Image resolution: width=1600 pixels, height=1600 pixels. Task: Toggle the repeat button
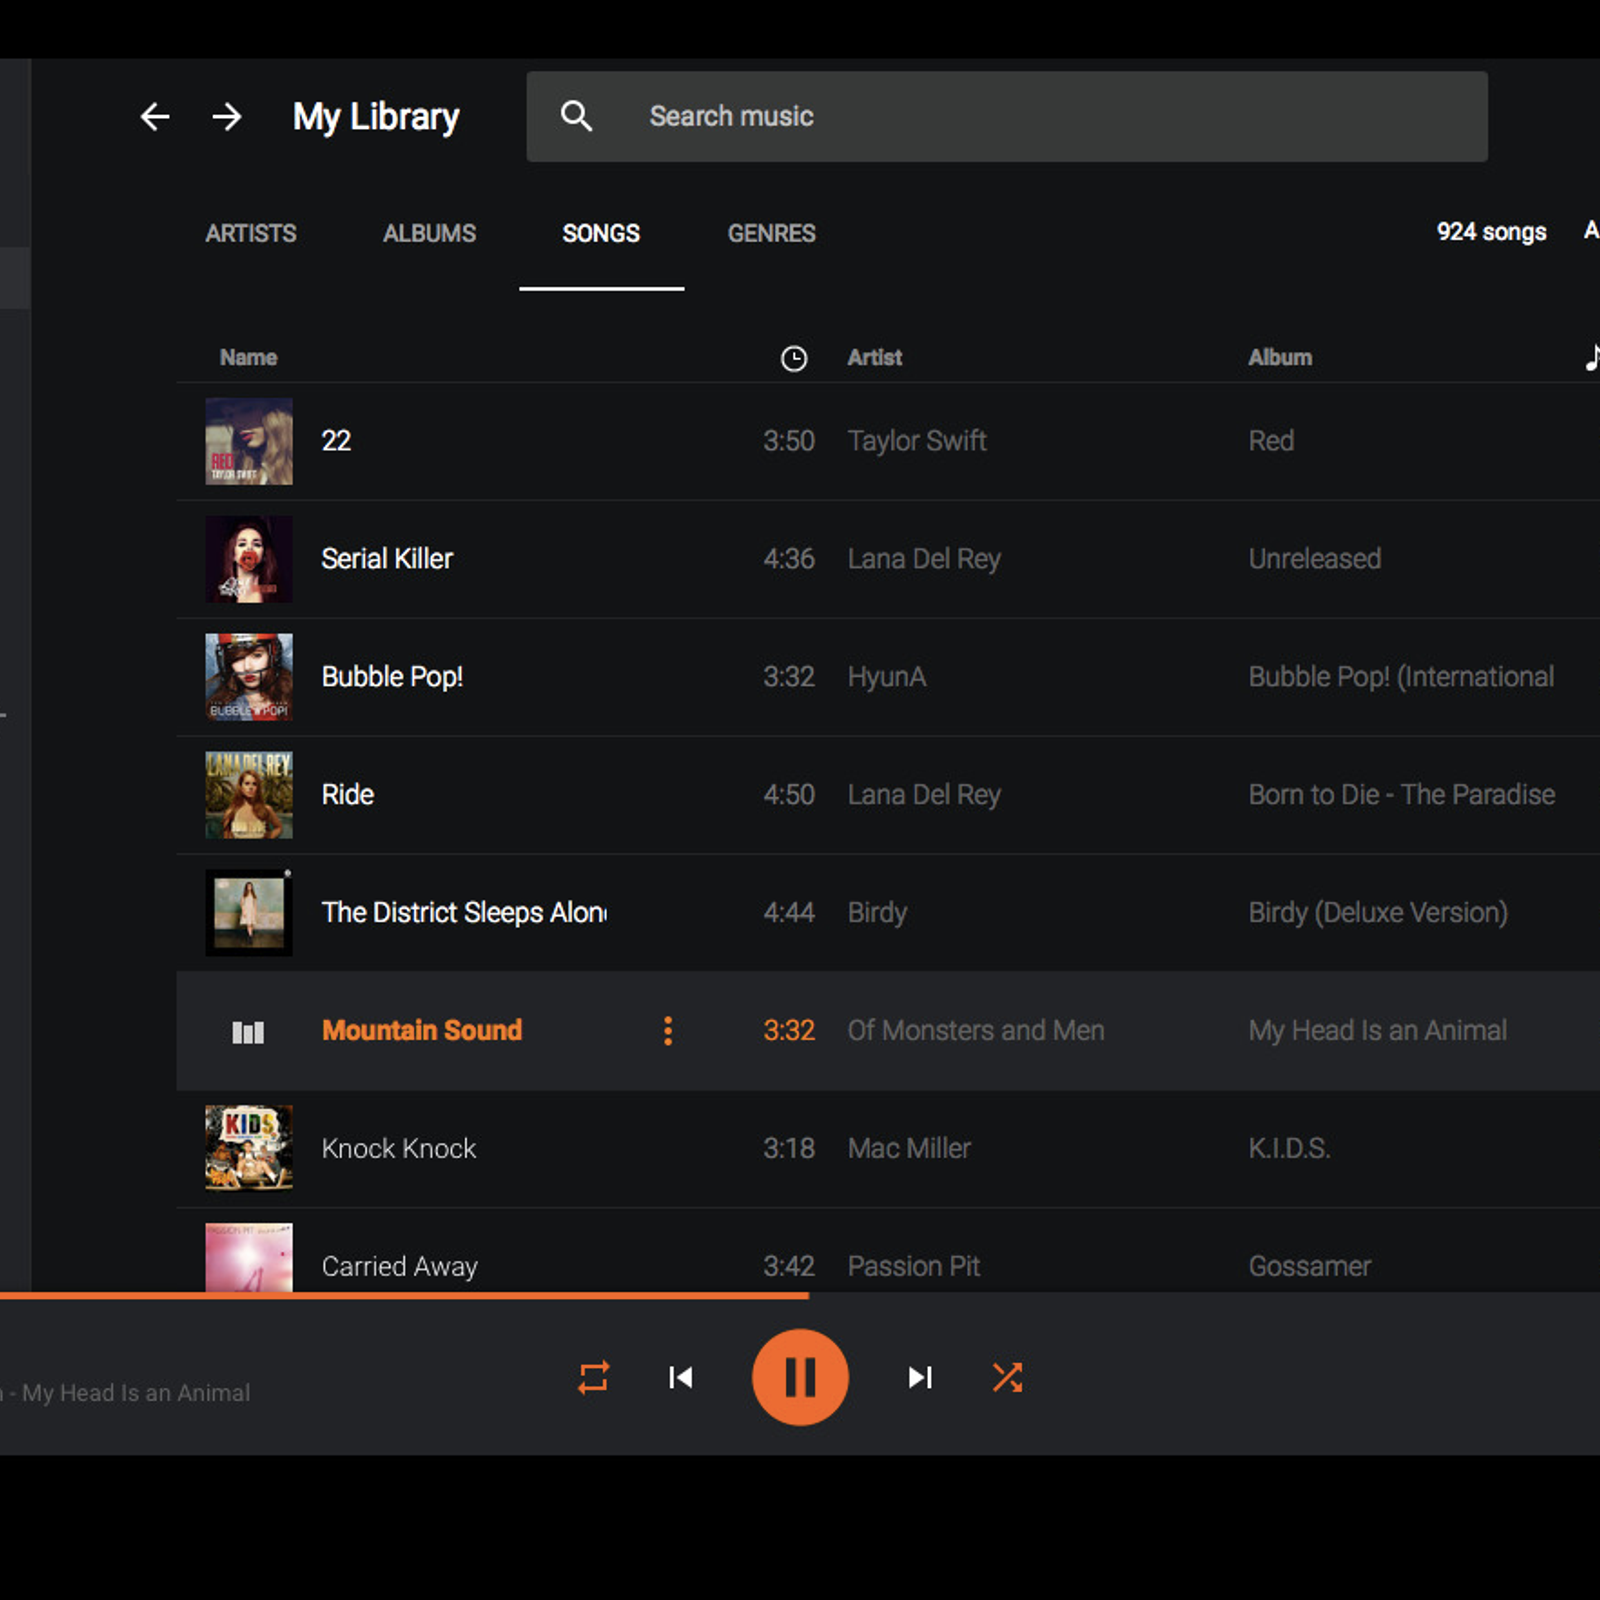[594, 1377]
